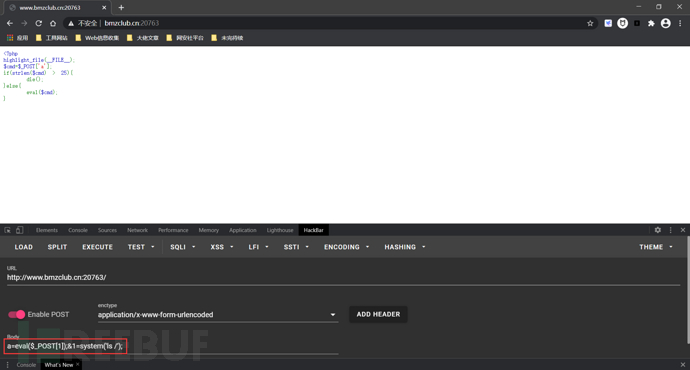Switch to the Sources tab
Viewport: 690px width, 370px height.
(x=107, y=230)
